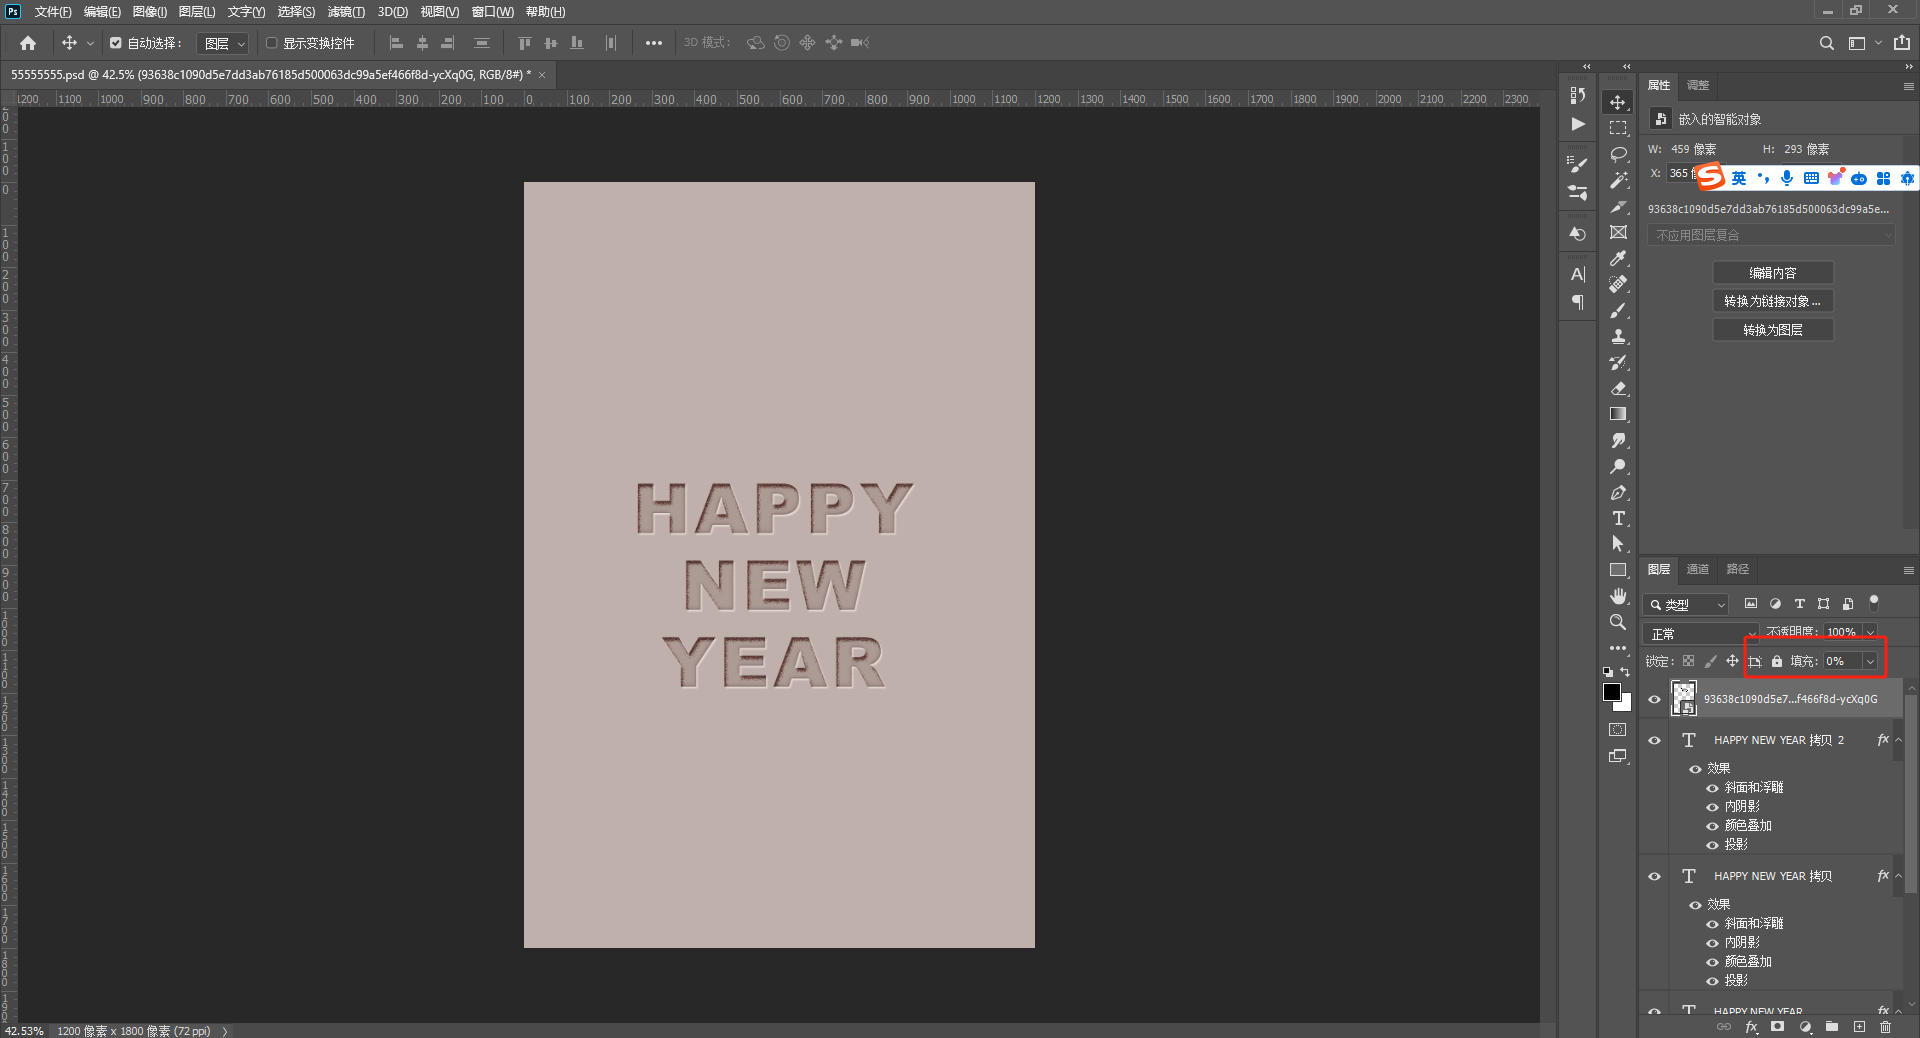The image size is (1920, 1038).
Task: Select the Lasso tool
Action: point(1618,154)
